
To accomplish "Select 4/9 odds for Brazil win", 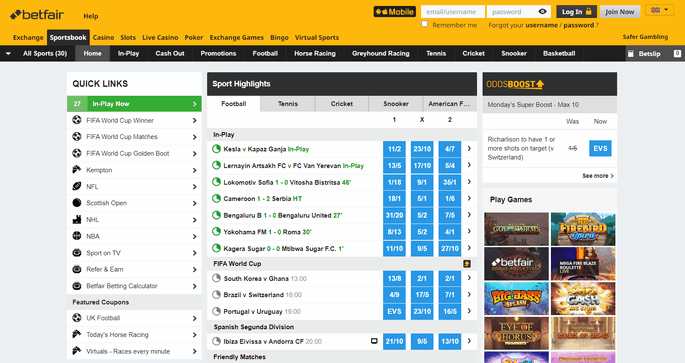I will click(394, 295).
